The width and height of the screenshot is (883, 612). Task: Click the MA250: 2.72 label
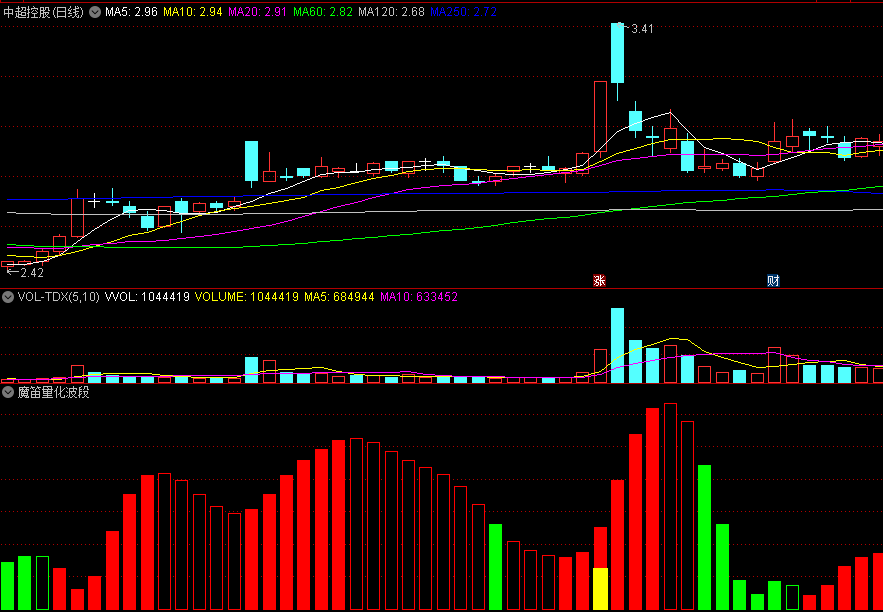[463, 12]
